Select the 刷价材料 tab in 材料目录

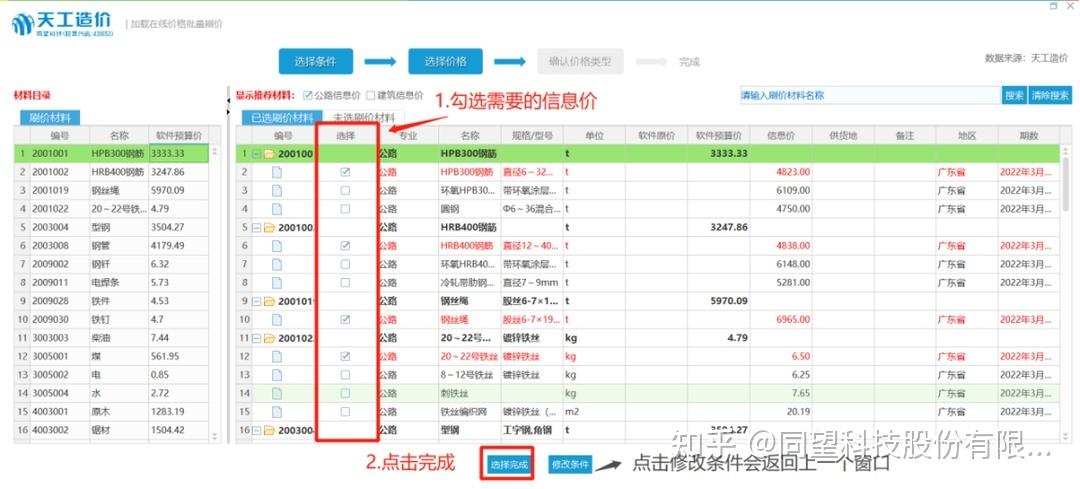pos(50,118)
